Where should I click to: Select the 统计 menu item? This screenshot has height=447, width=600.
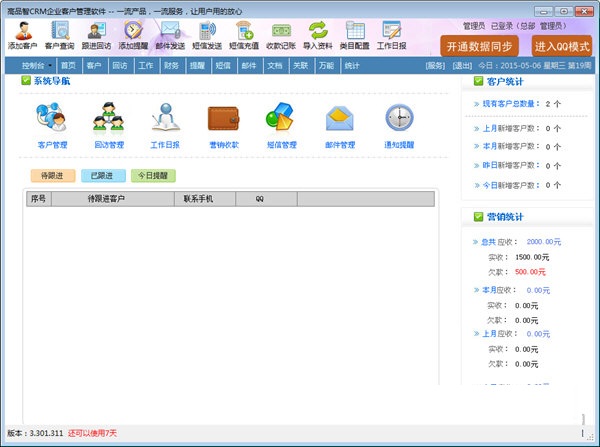352,66
